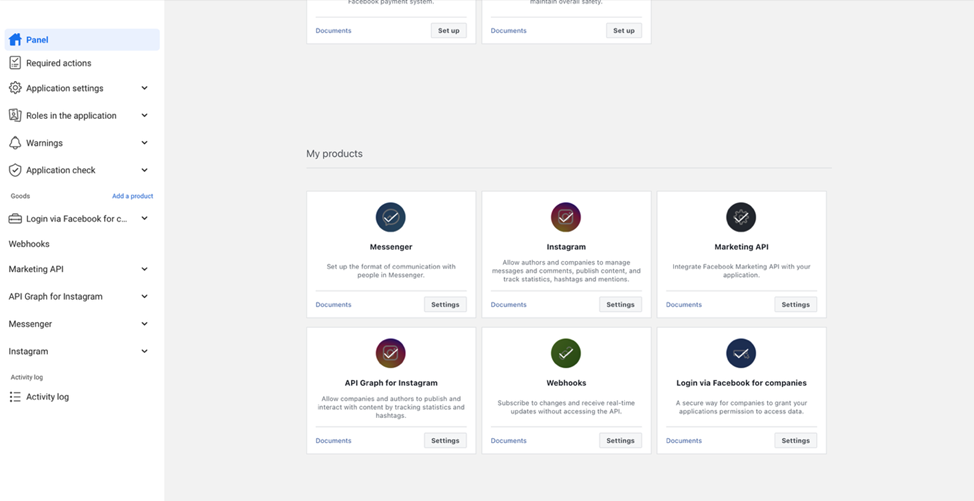The height and width of the screenshot is (501, 974).
Task: Click the Add a product link
Action: (132, 196)
